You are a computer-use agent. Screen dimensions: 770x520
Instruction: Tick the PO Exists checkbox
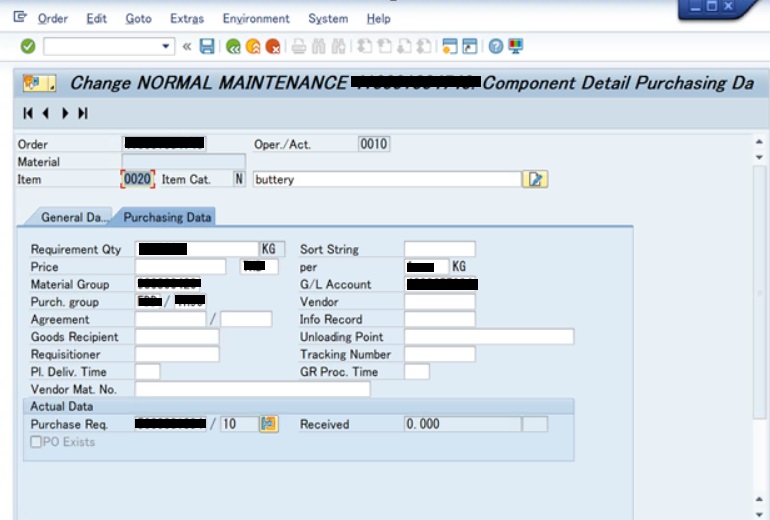(36, 442)
